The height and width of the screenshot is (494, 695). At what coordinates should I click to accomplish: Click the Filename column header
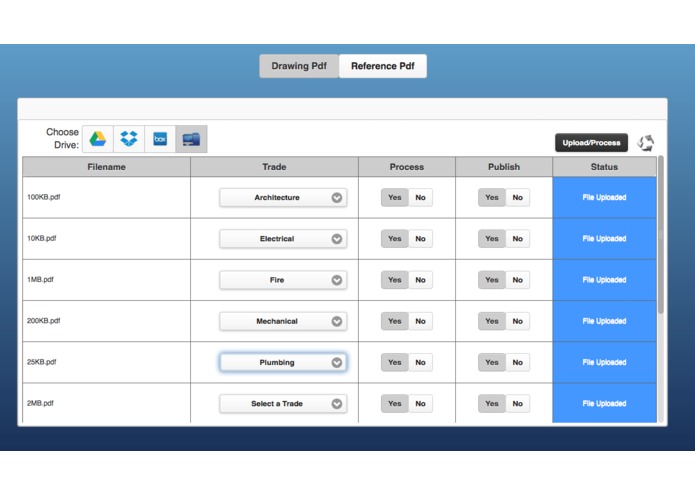(x=106, y=167)
